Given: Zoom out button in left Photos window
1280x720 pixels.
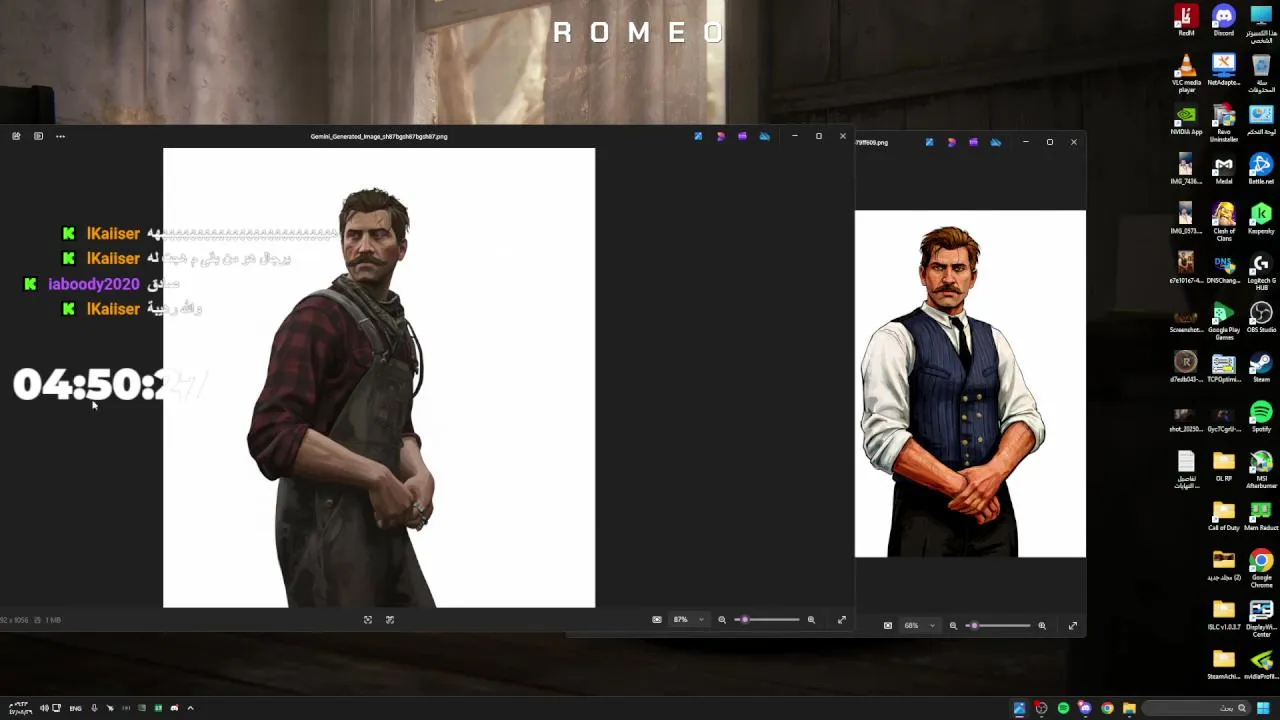Looking at the screenshot, I should click(722, 620).
